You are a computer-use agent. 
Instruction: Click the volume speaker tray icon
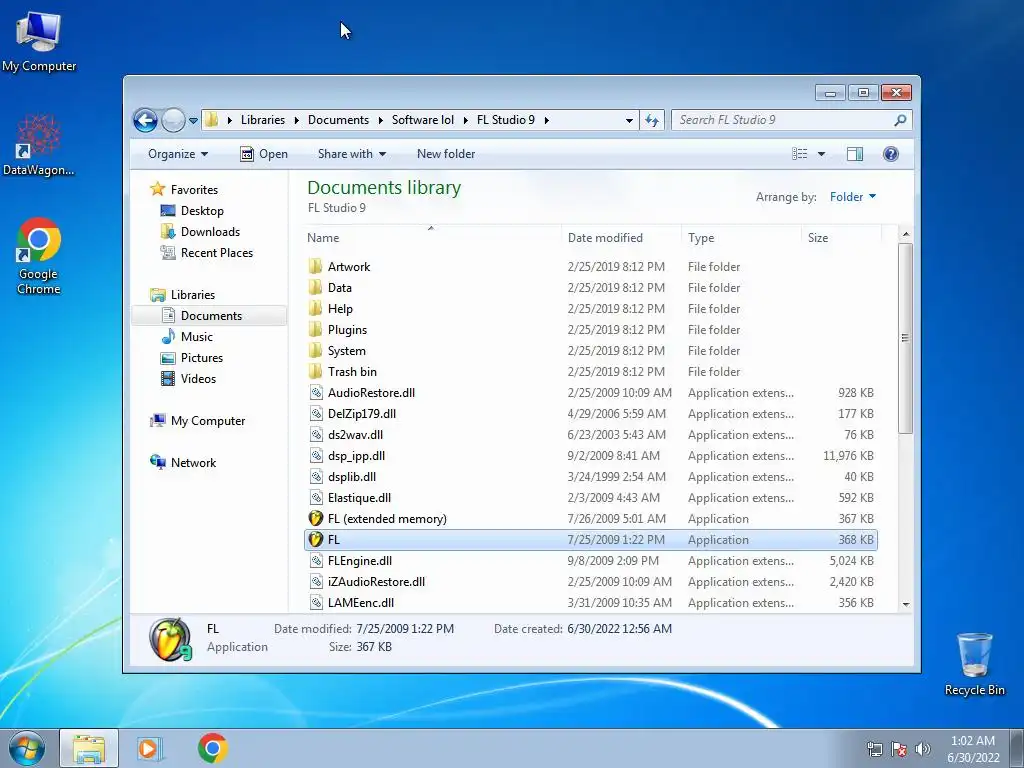click(x=923, y=749)
